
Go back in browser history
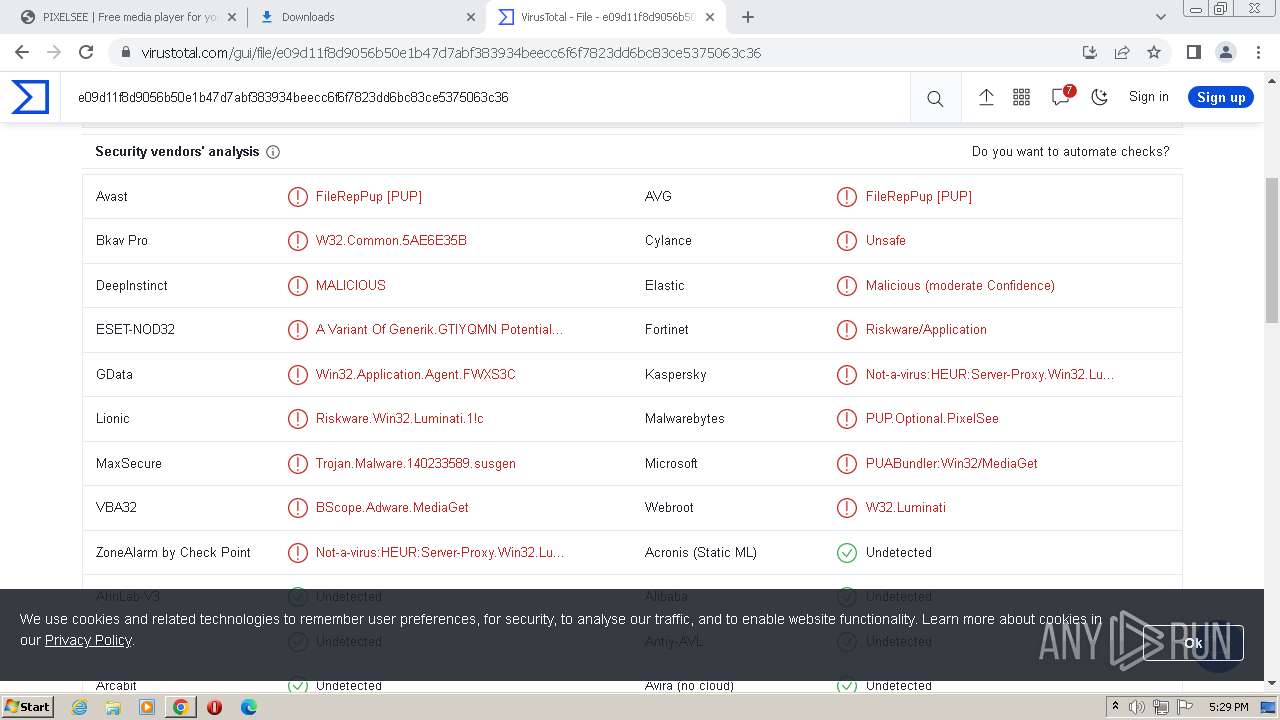[22, 52]
